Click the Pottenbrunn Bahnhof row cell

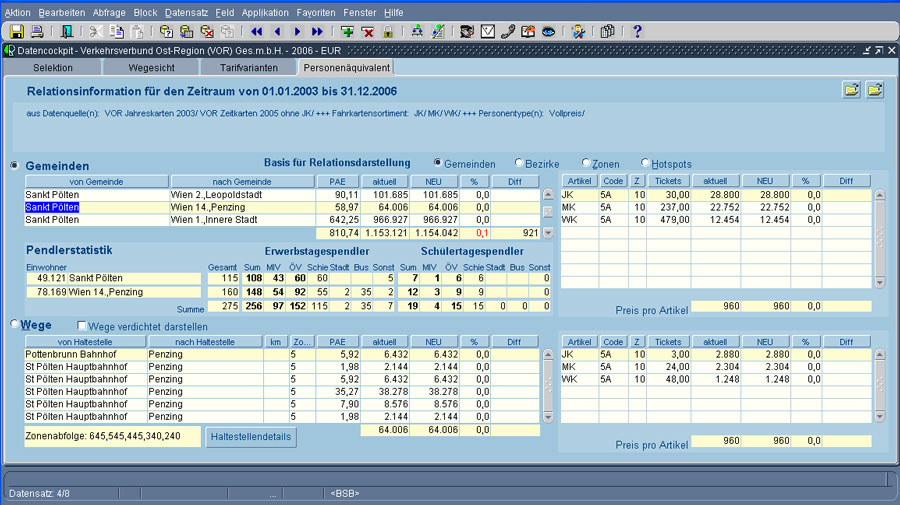coord(86,355)
